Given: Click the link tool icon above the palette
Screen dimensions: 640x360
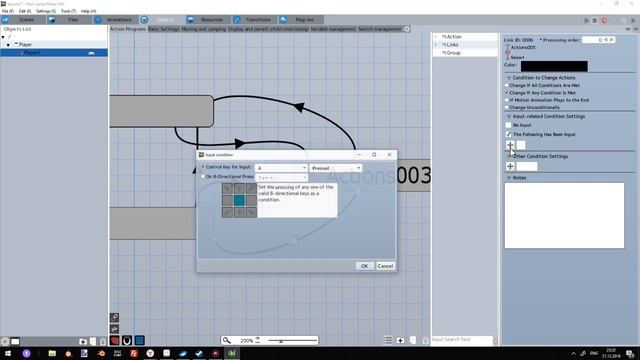Looking at the screenshot, I should point(115,317).
